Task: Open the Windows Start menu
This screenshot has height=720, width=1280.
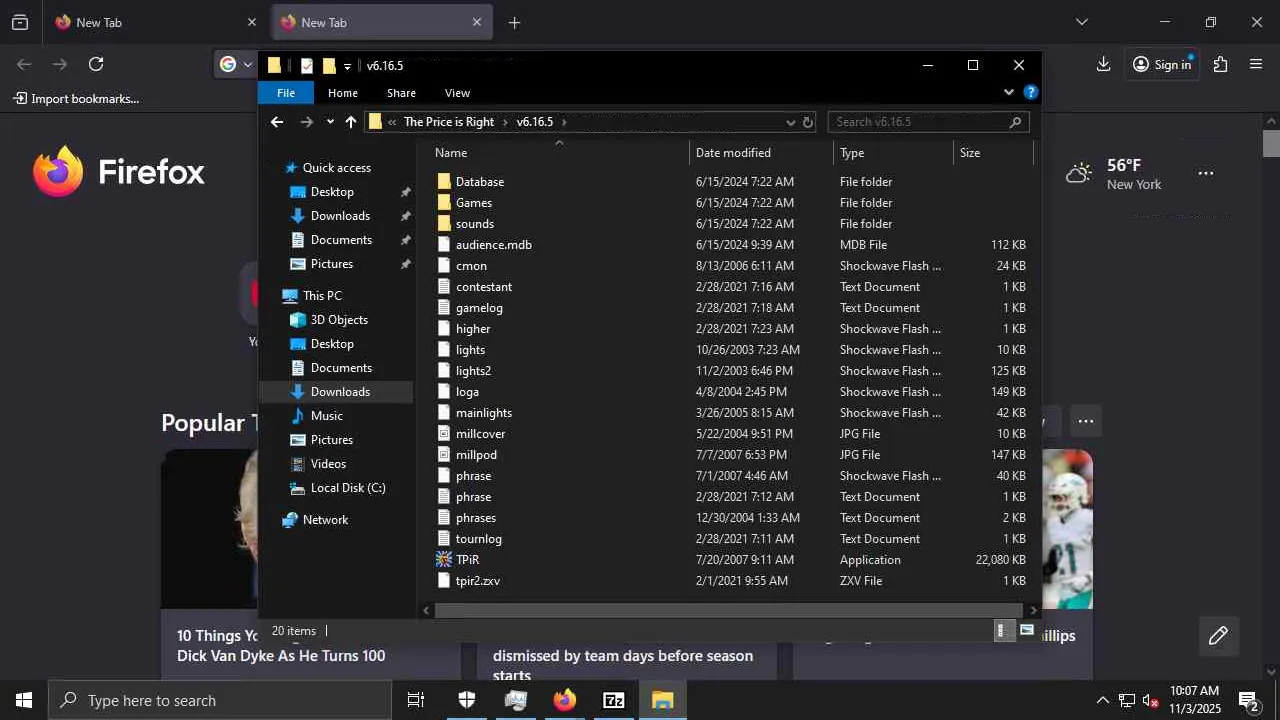Action: click(x=24, y=700)
